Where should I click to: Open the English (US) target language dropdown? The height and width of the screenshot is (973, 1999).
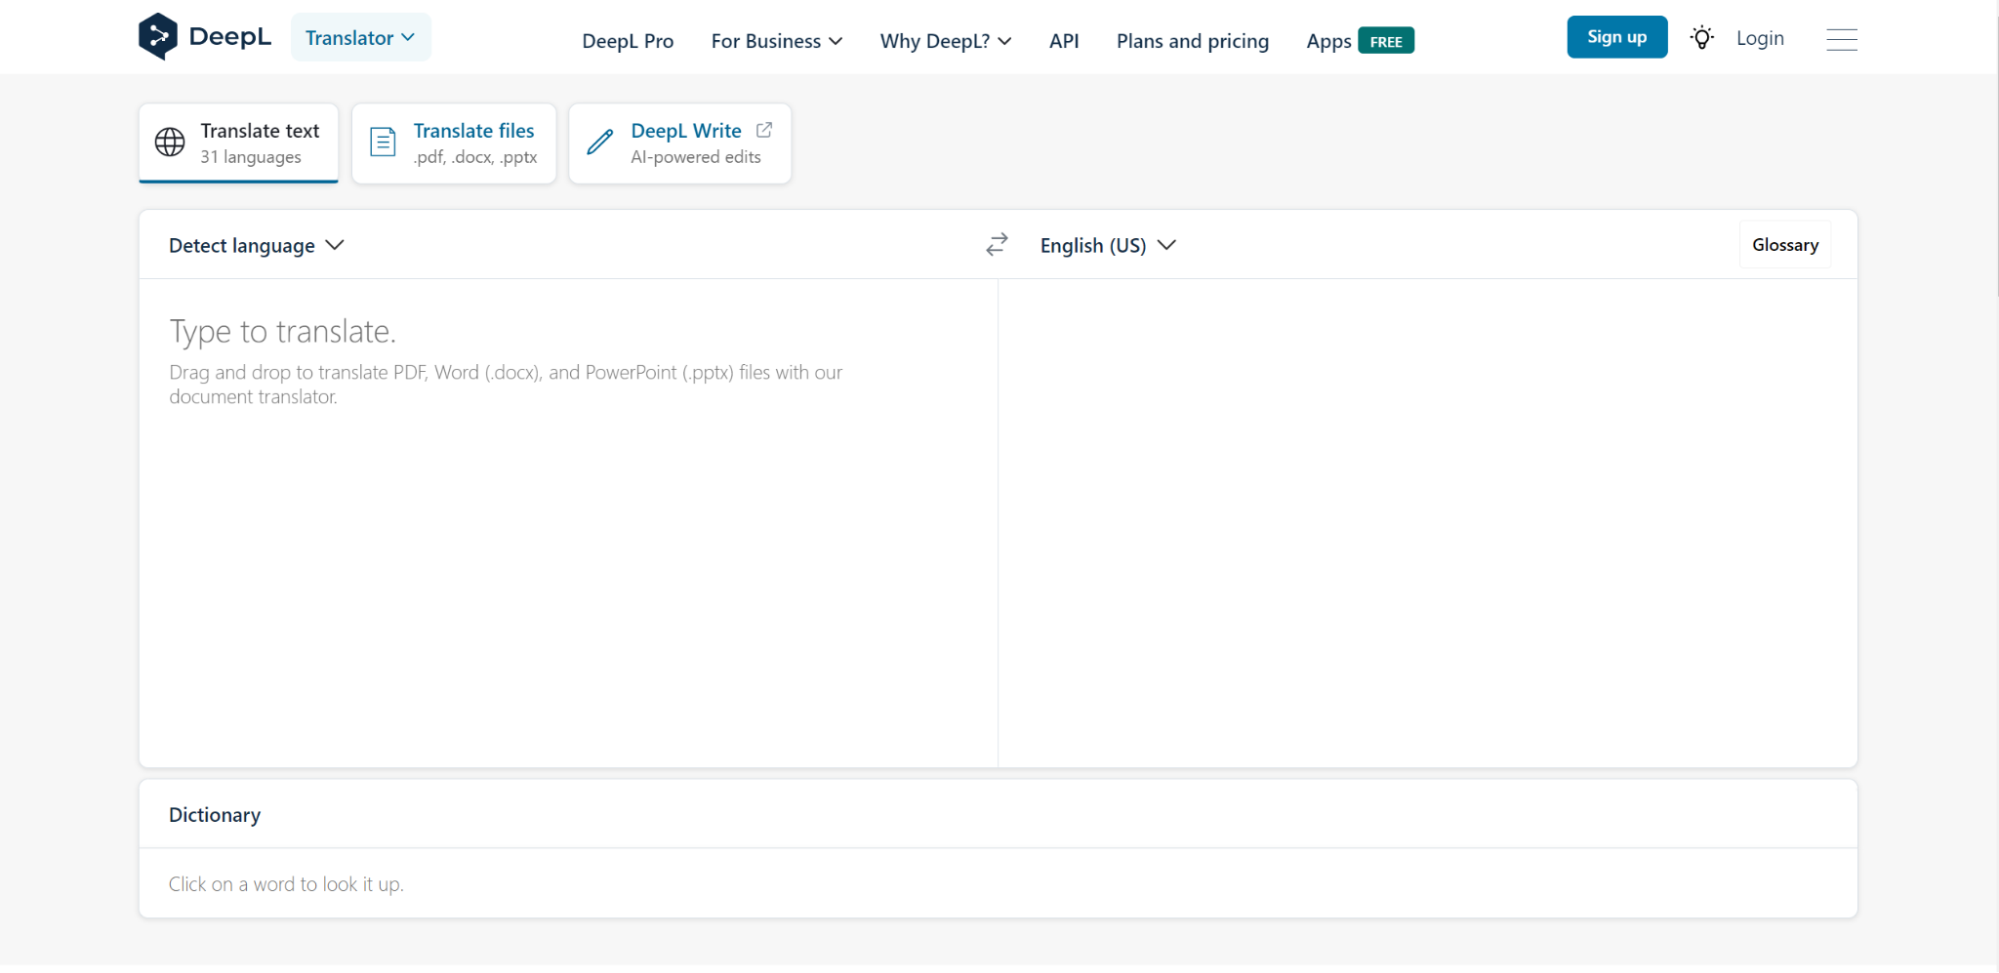click(1107, 245)
